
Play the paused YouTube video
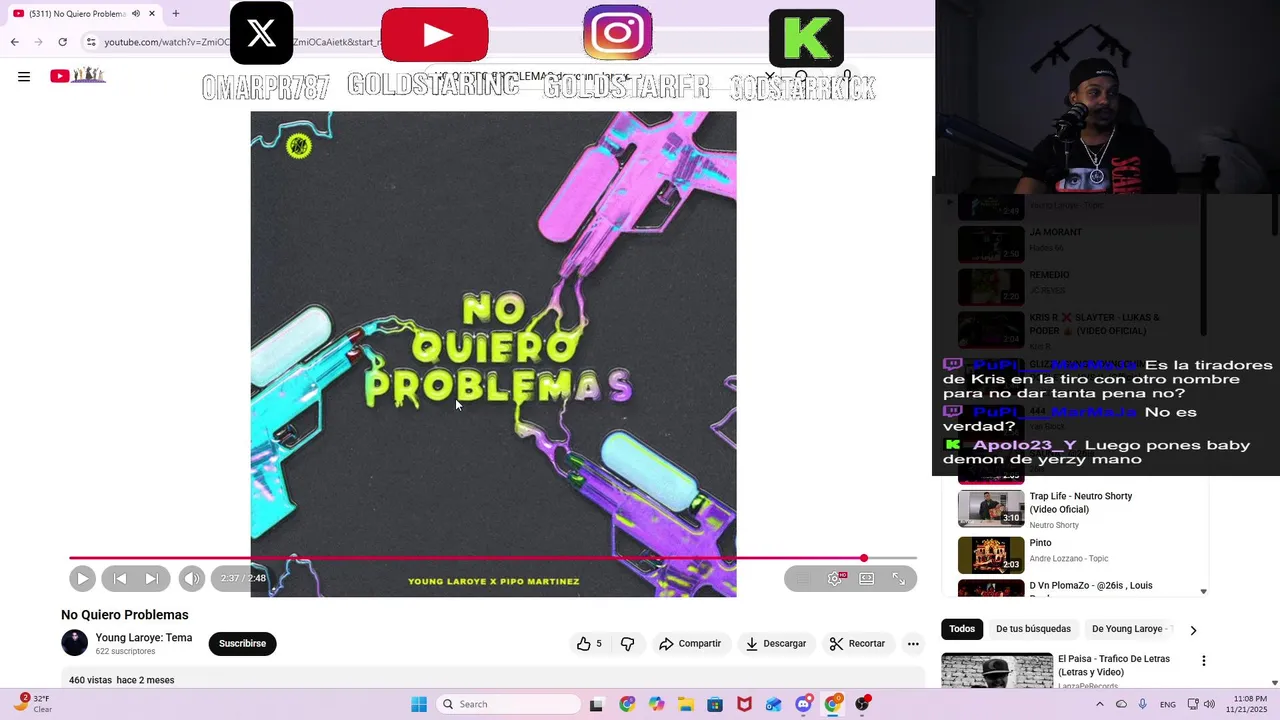[x=82, y=578]
